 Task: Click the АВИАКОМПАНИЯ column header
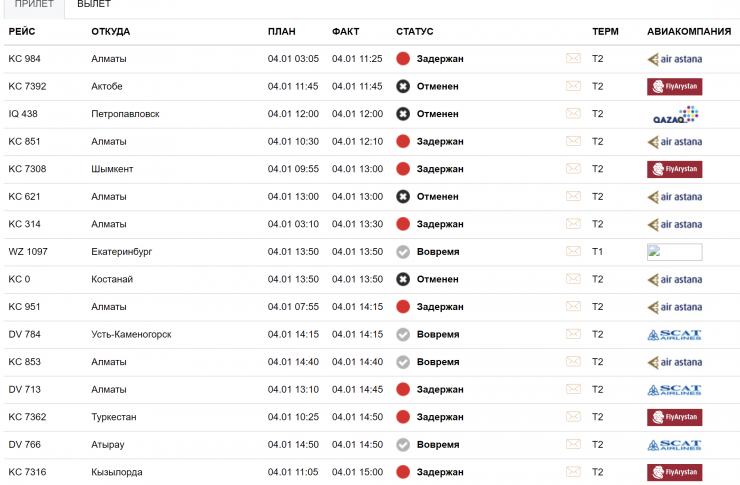coord(688,32)
